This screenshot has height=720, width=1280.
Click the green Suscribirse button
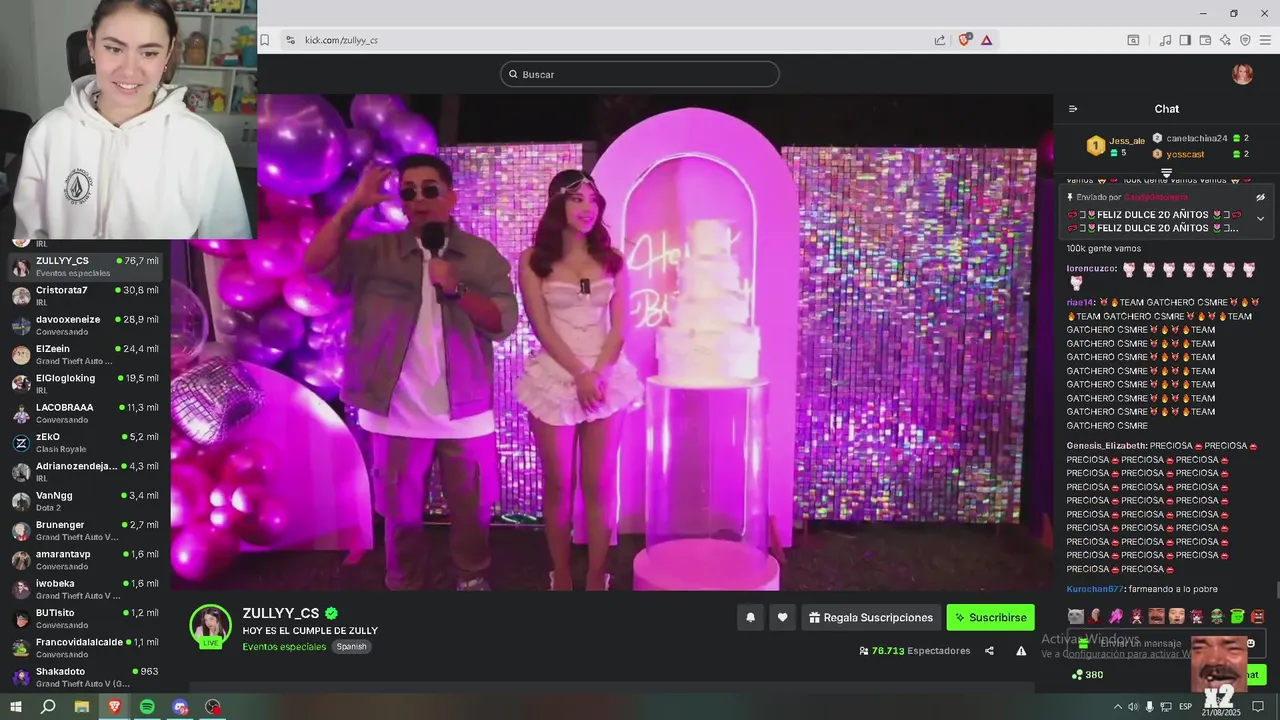(991, 618)
